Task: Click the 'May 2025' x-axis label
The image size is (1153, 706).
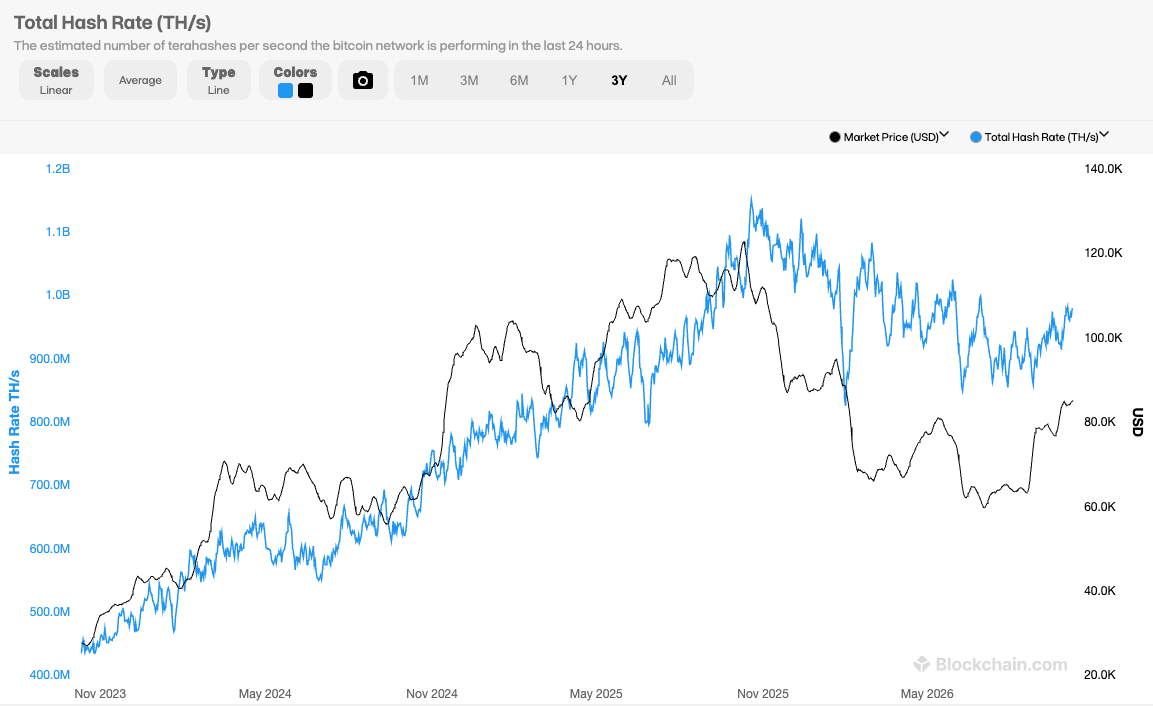Action: click(596, 693)
